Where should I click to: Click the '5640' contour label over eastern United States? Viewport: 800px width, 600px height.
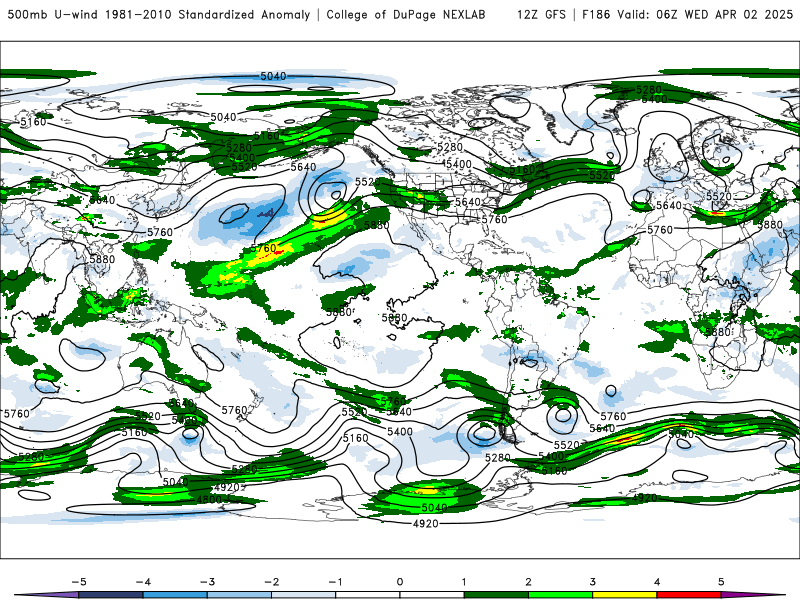pos(468,202)
